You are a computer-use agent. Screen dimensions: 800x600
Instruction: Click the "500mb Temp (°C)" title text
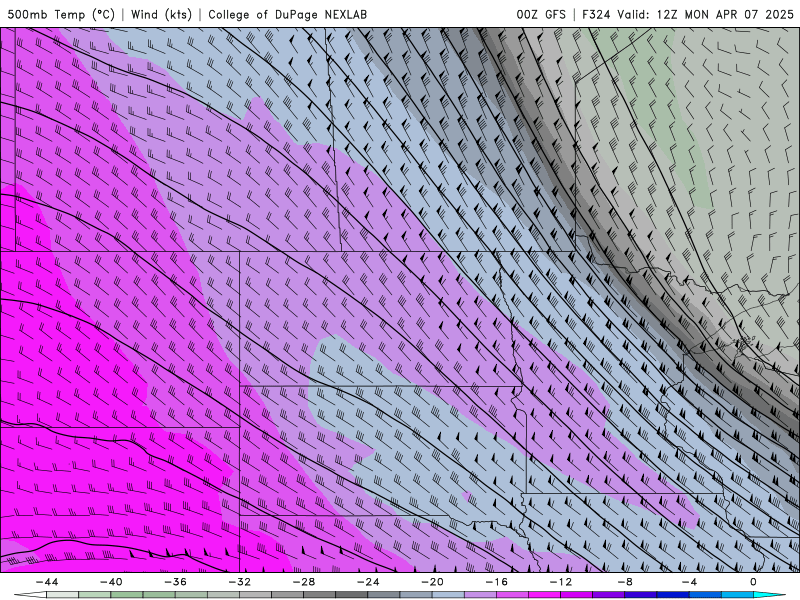(x=61, y=15)
